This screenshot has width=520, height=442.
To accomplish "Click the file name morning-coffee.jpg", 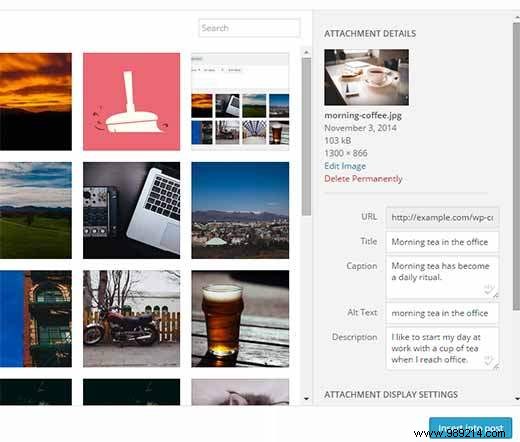I will click(363, 115).
